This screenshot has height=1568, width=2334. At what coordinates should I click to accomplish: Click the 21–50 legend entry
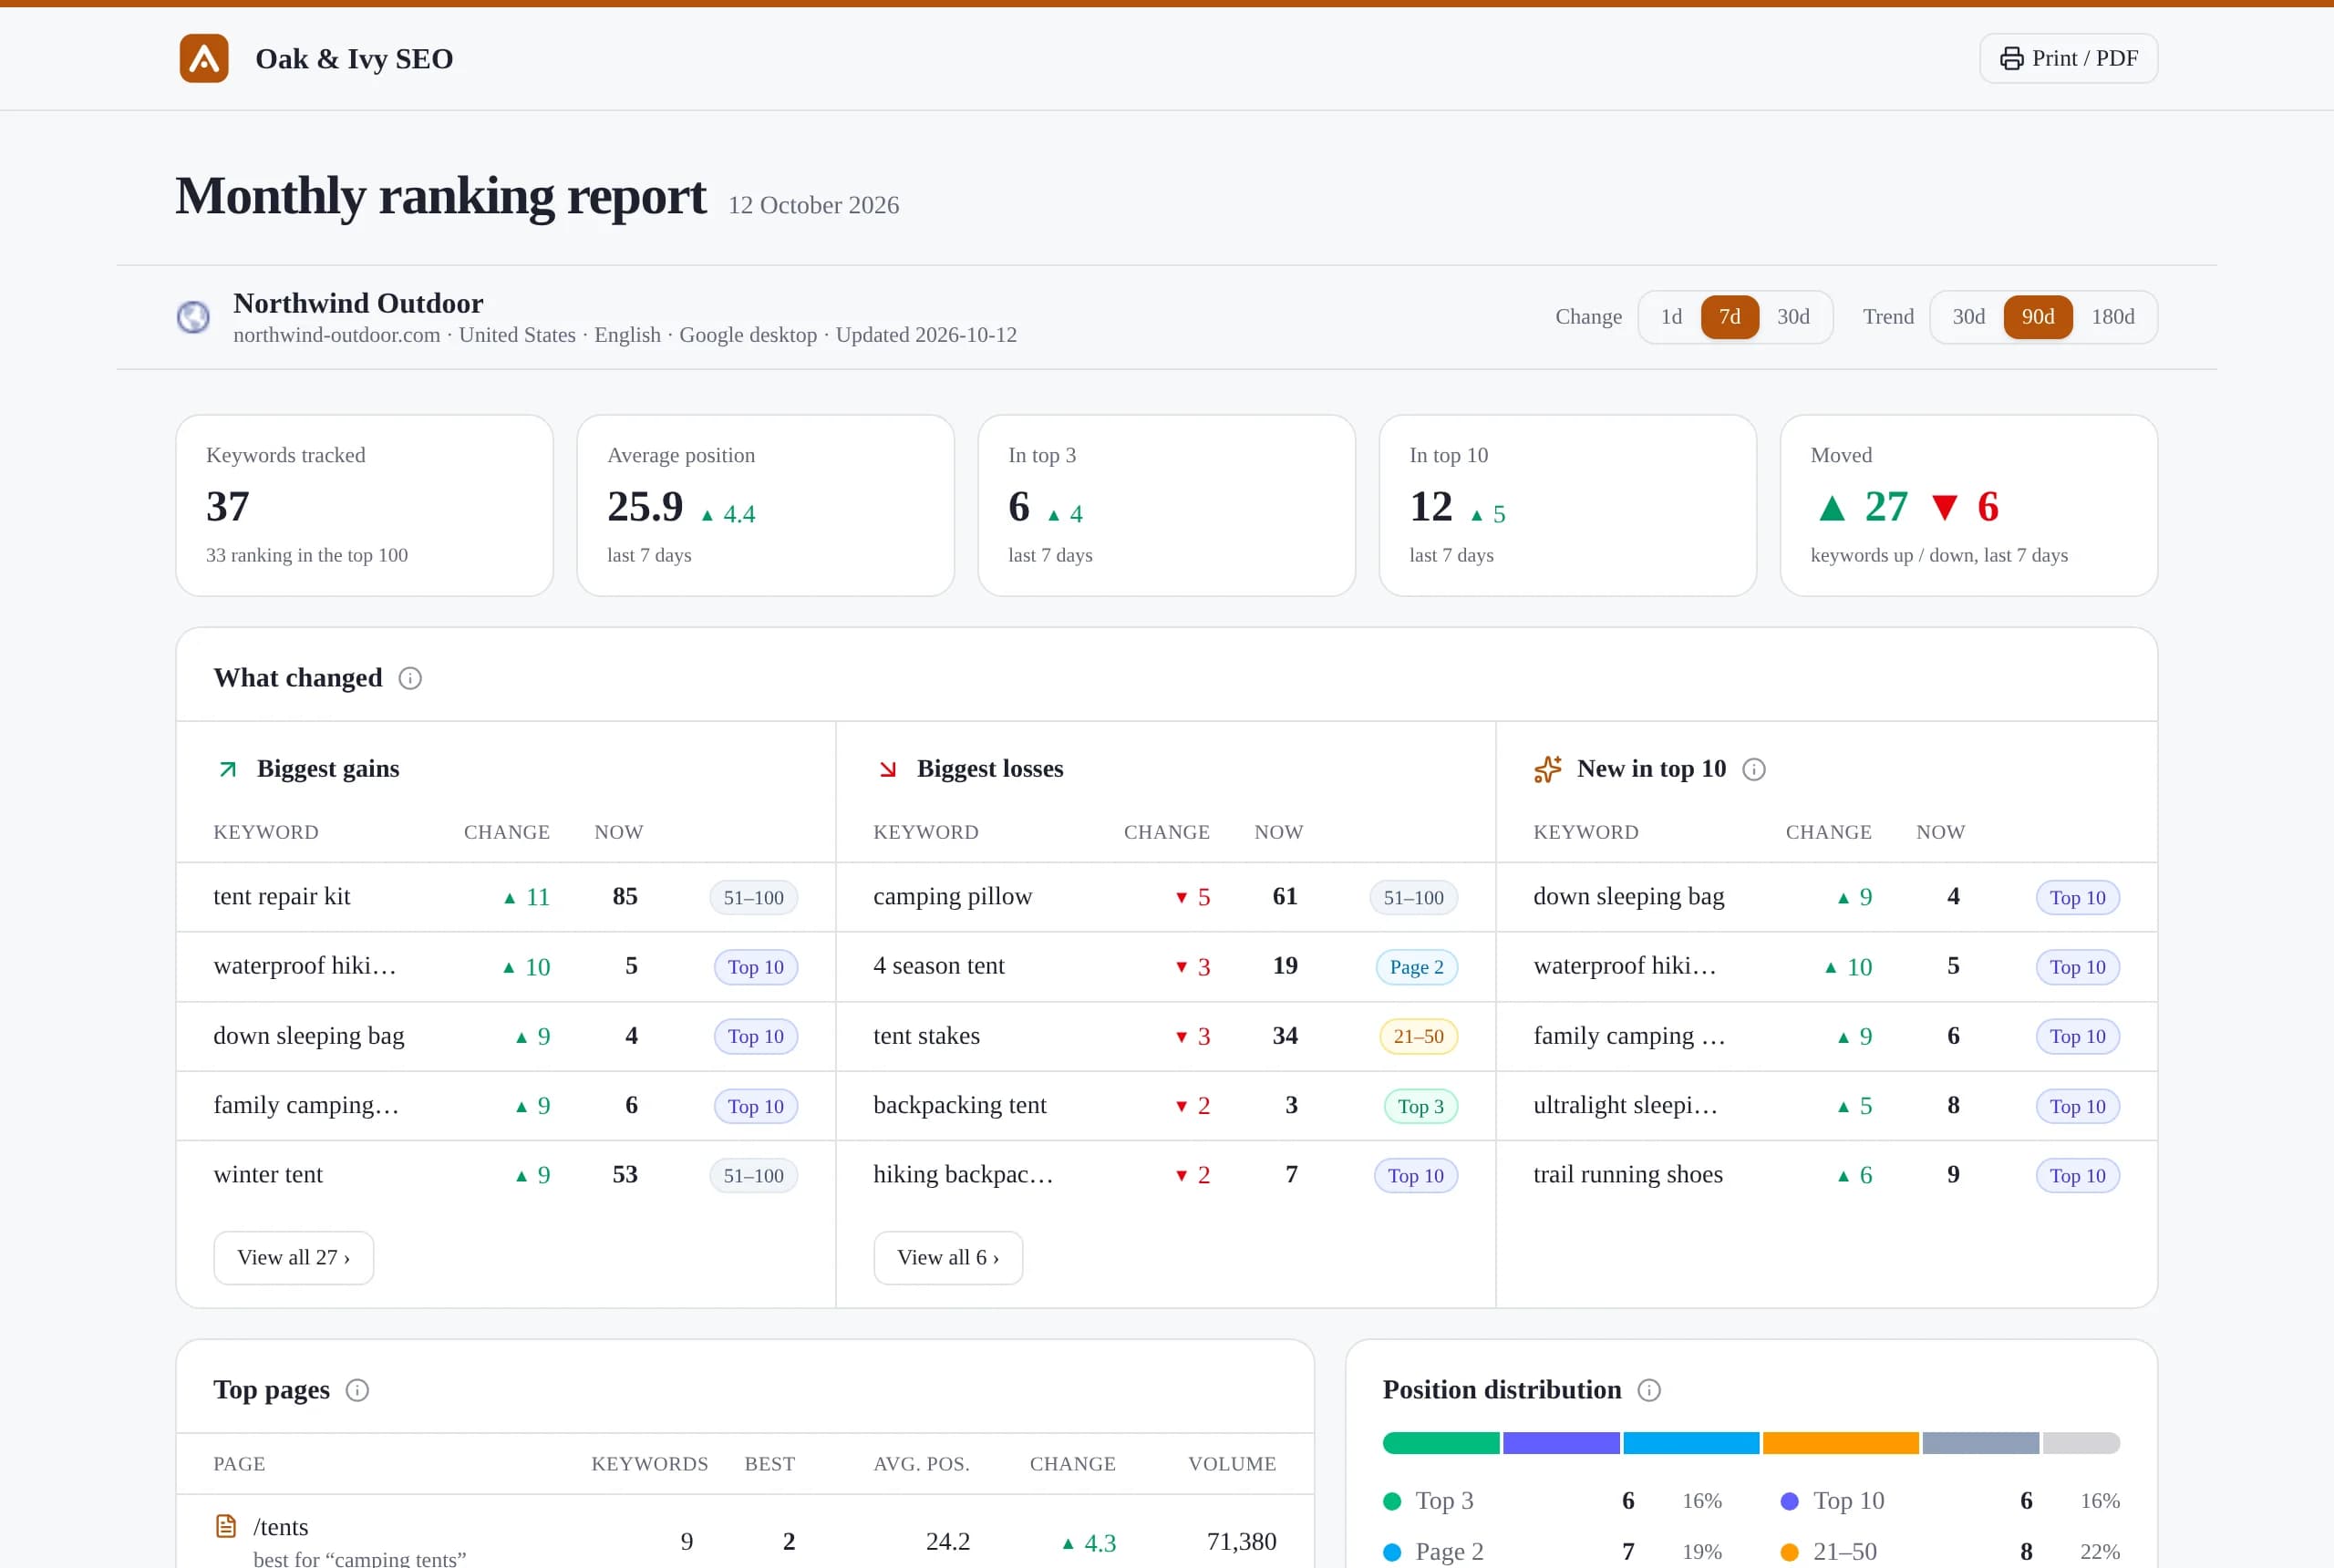[x=1950, y=1552]
